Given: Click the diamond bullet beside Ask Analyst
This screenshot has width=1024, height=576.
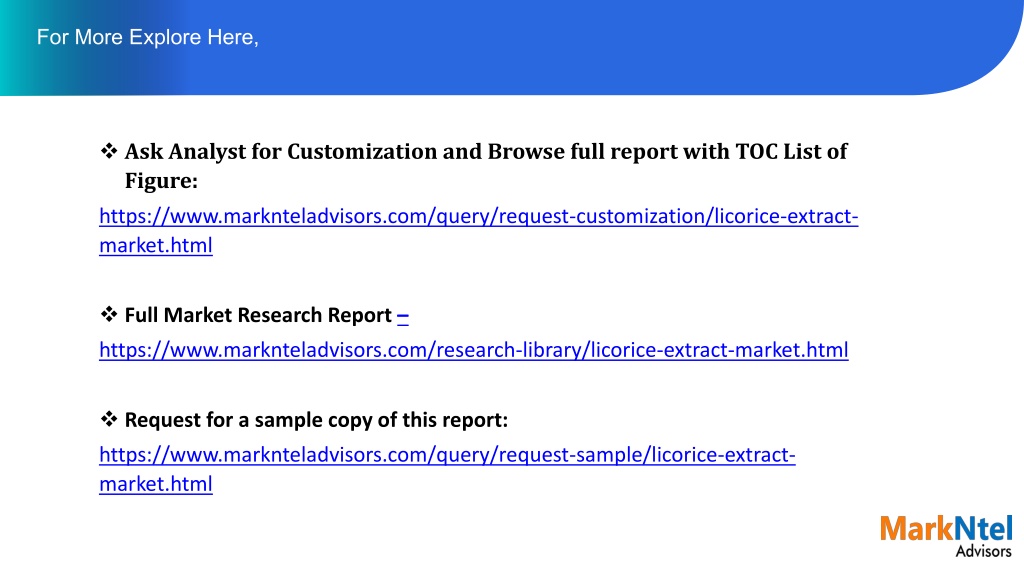Looking at the screenshot, I should [109, 151].
